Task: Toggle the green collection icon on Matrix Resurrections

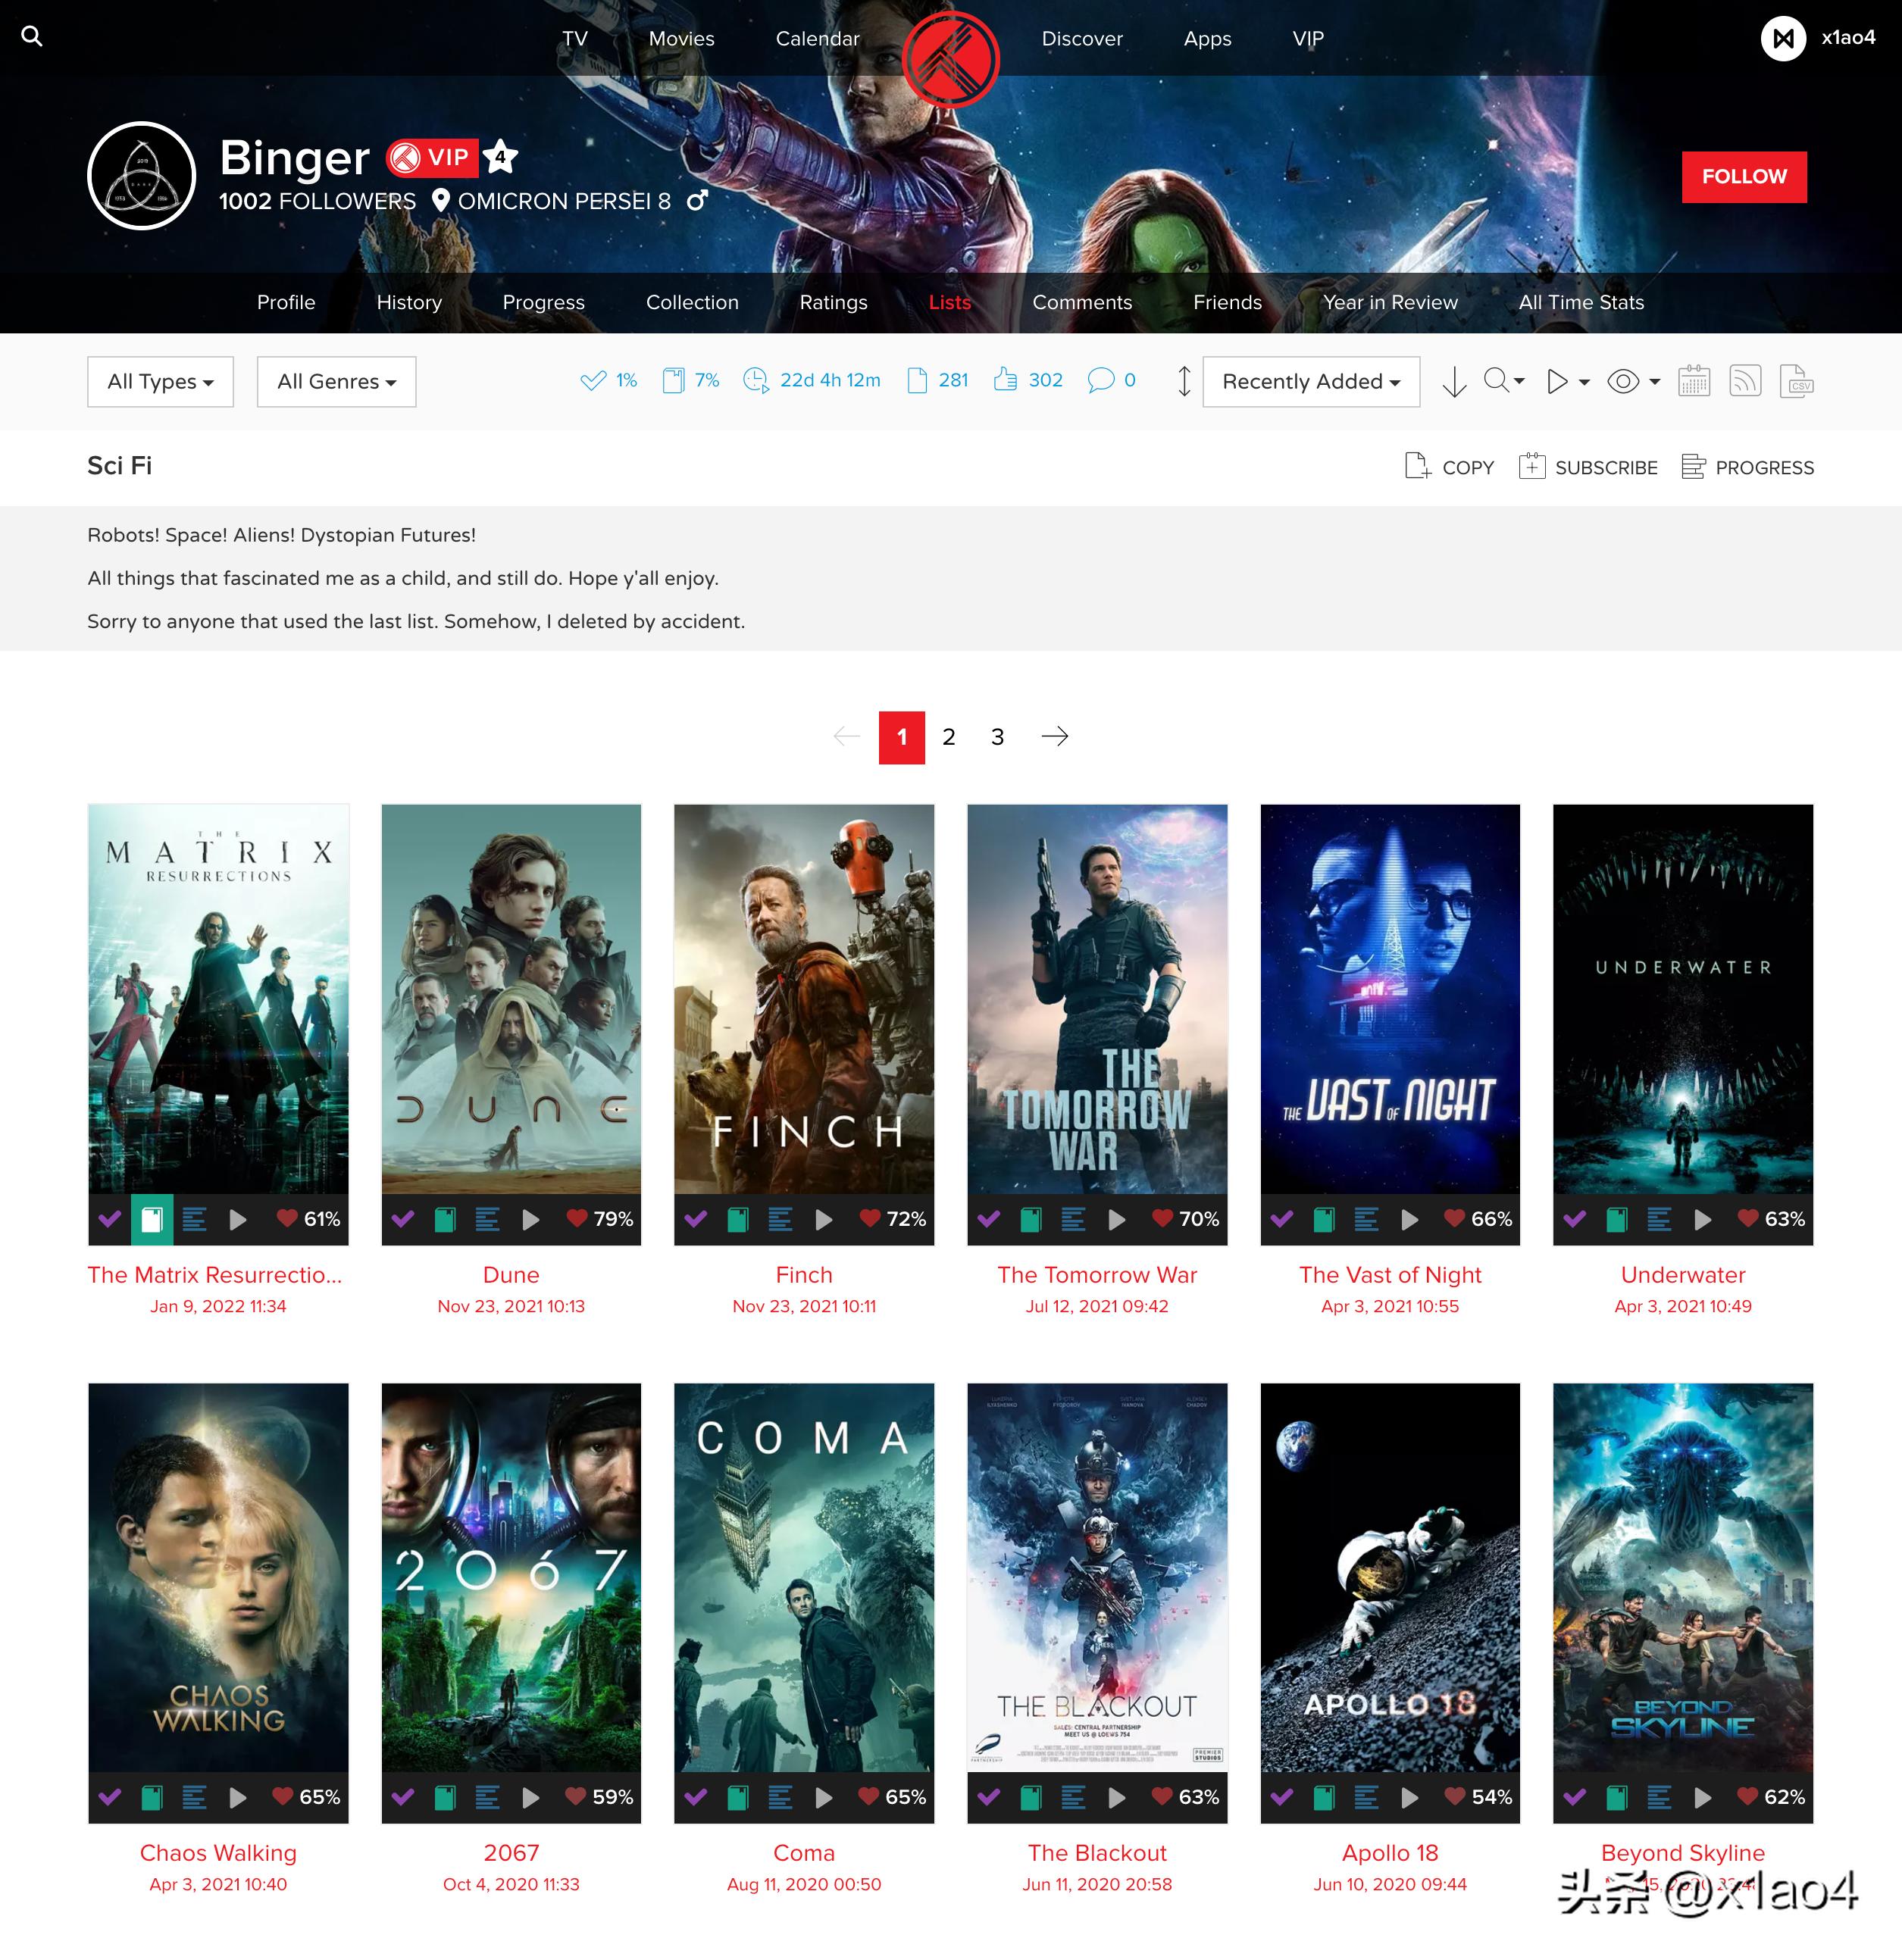Action: coord(152,1219)
